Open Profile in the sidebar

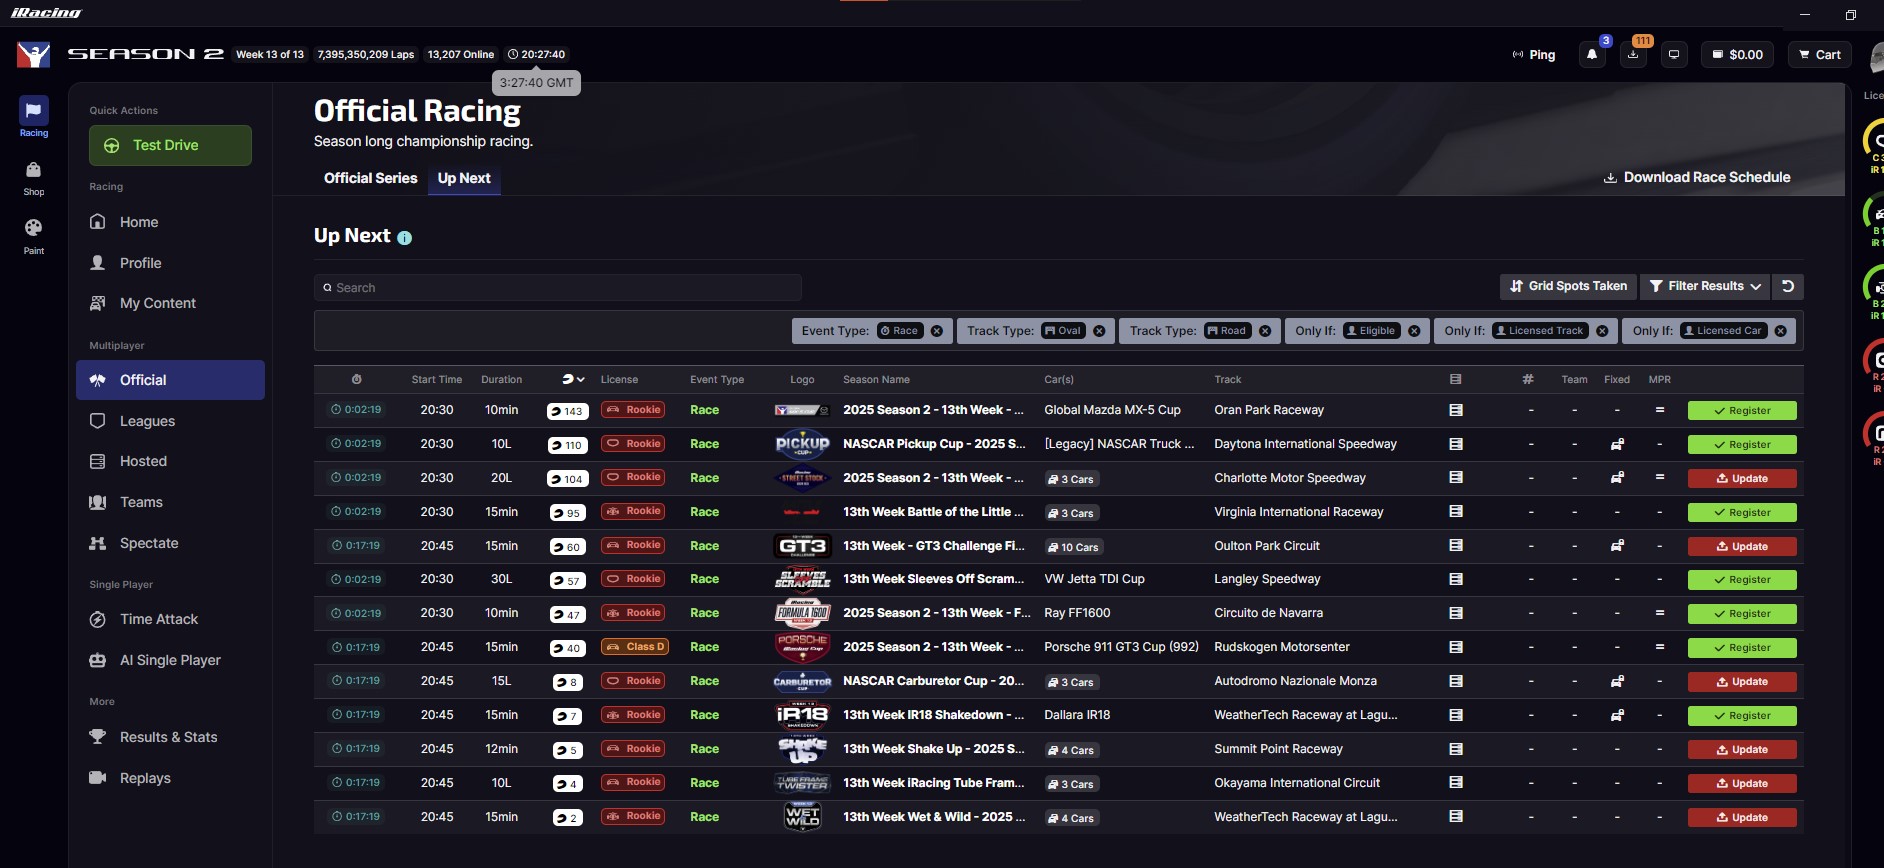click(140, 263)
